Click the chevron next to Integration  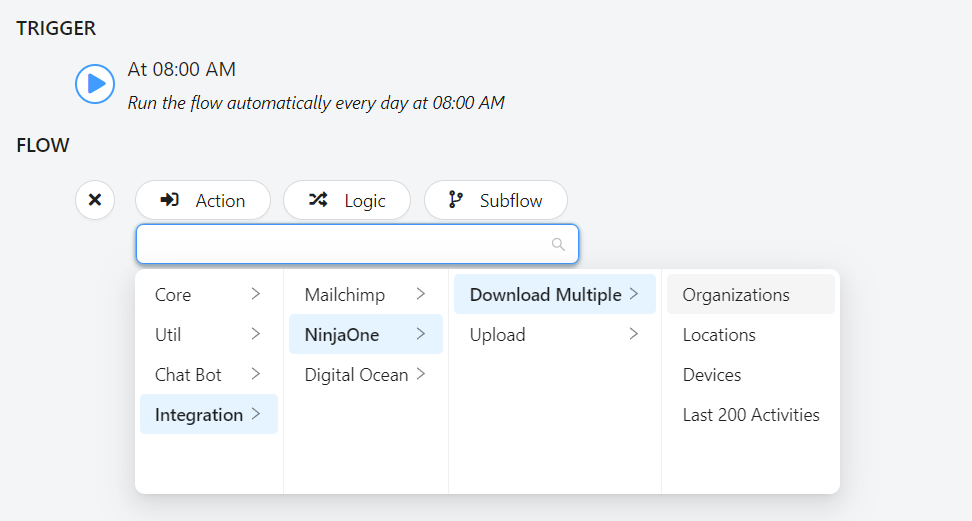(255, 414)
